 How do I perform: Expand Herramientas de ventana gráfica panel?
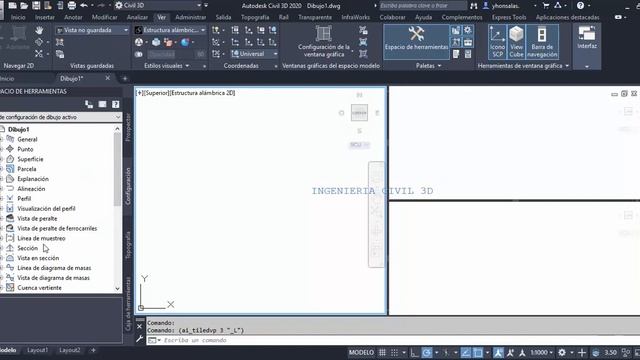point(523,66)
